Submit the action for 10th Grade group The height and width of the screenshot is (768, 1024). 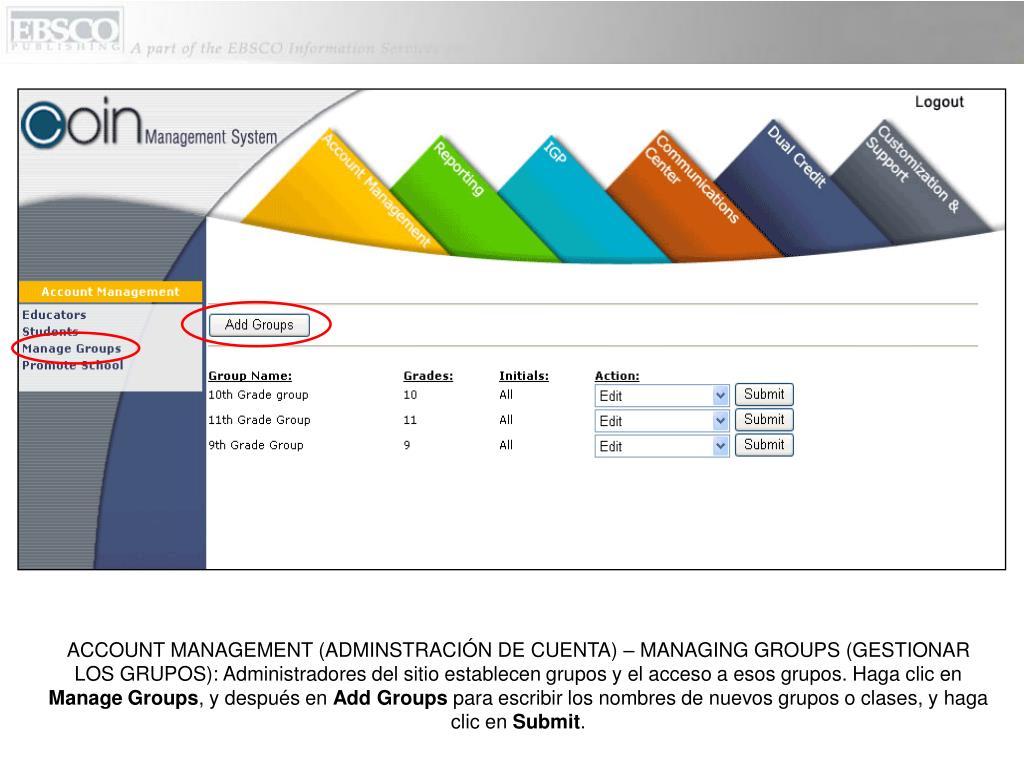click(764, 394)
